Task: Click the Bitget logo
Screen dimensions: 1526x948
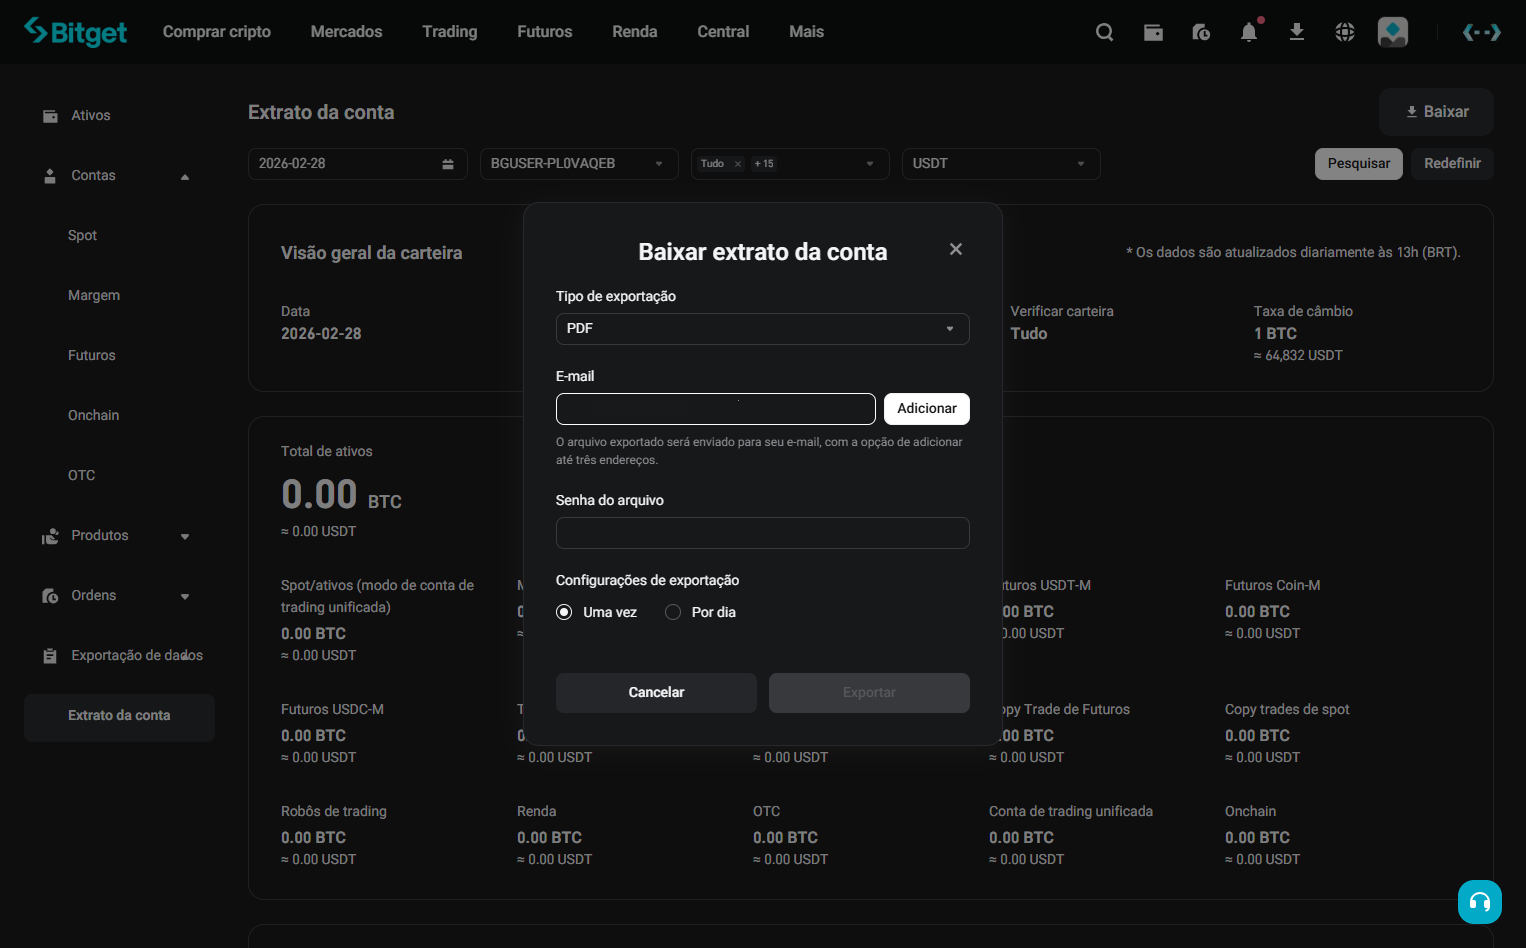Action: pyautogui.click(x=75, y=32)
